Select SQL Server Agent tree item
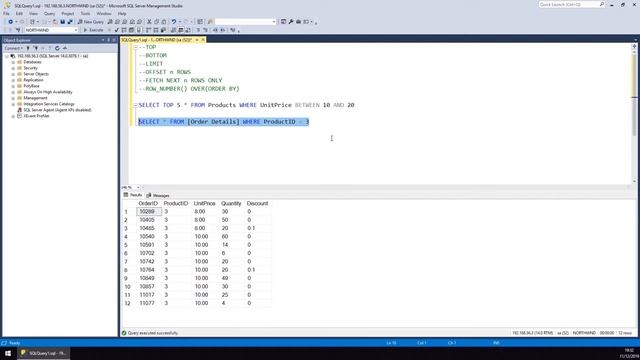Screen dimensions: 640x360 point(57,110)
